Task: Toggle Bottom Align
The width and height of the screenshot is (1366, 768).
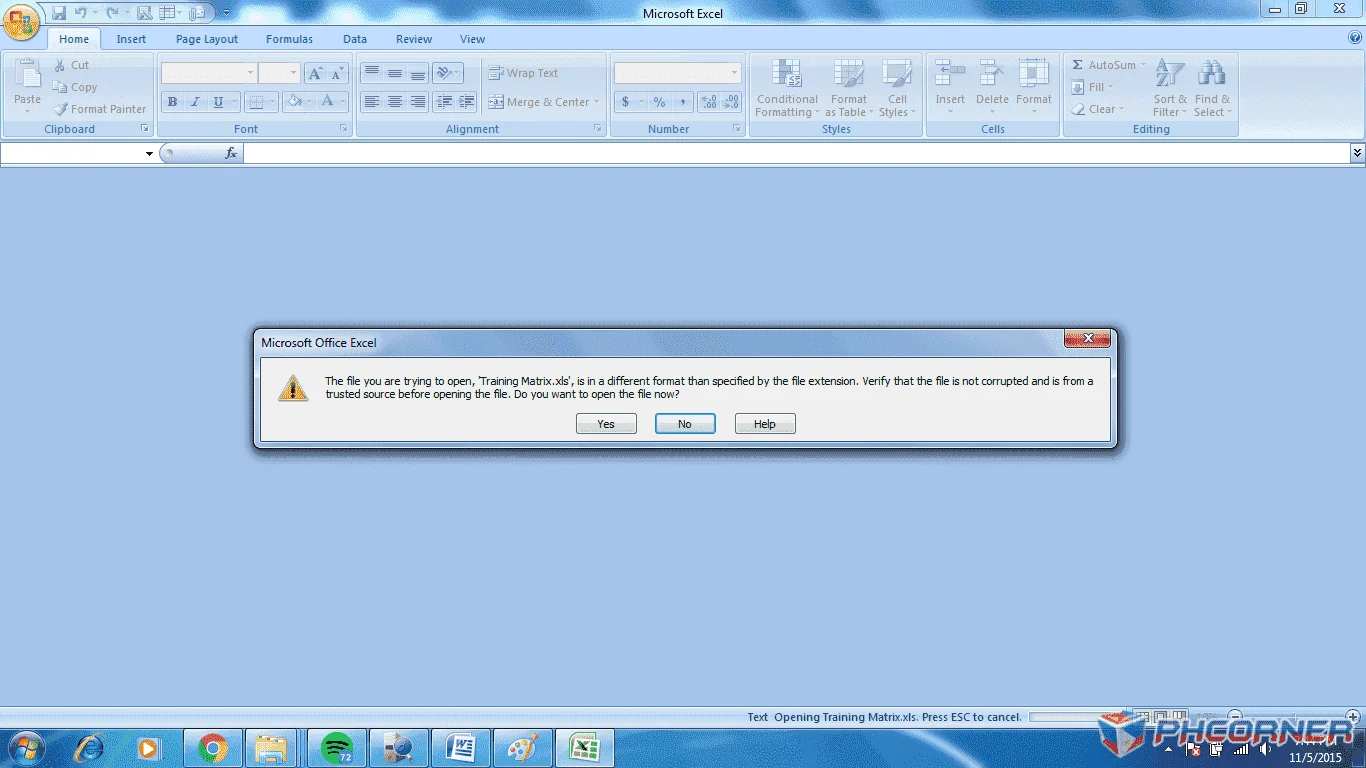Action: (x=418, y=73)
